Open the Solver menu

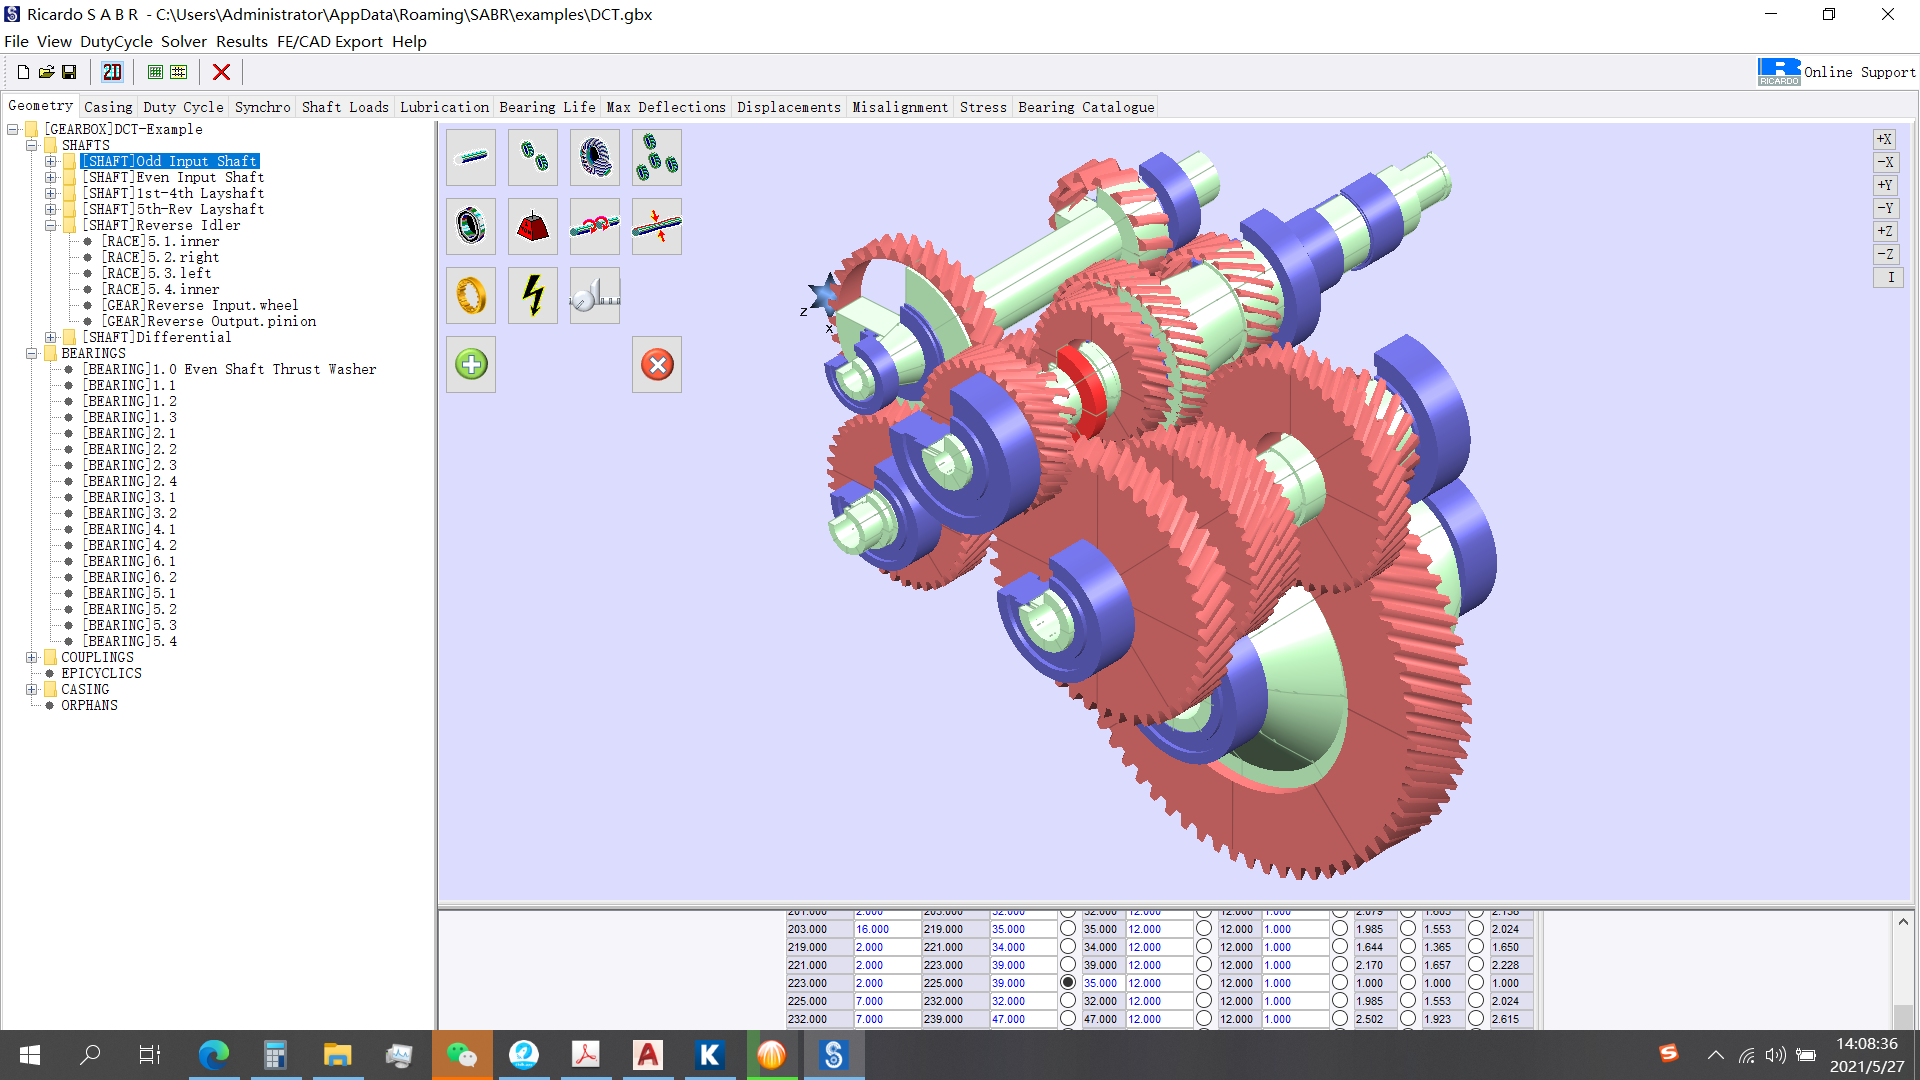click(x=184, y=41)
